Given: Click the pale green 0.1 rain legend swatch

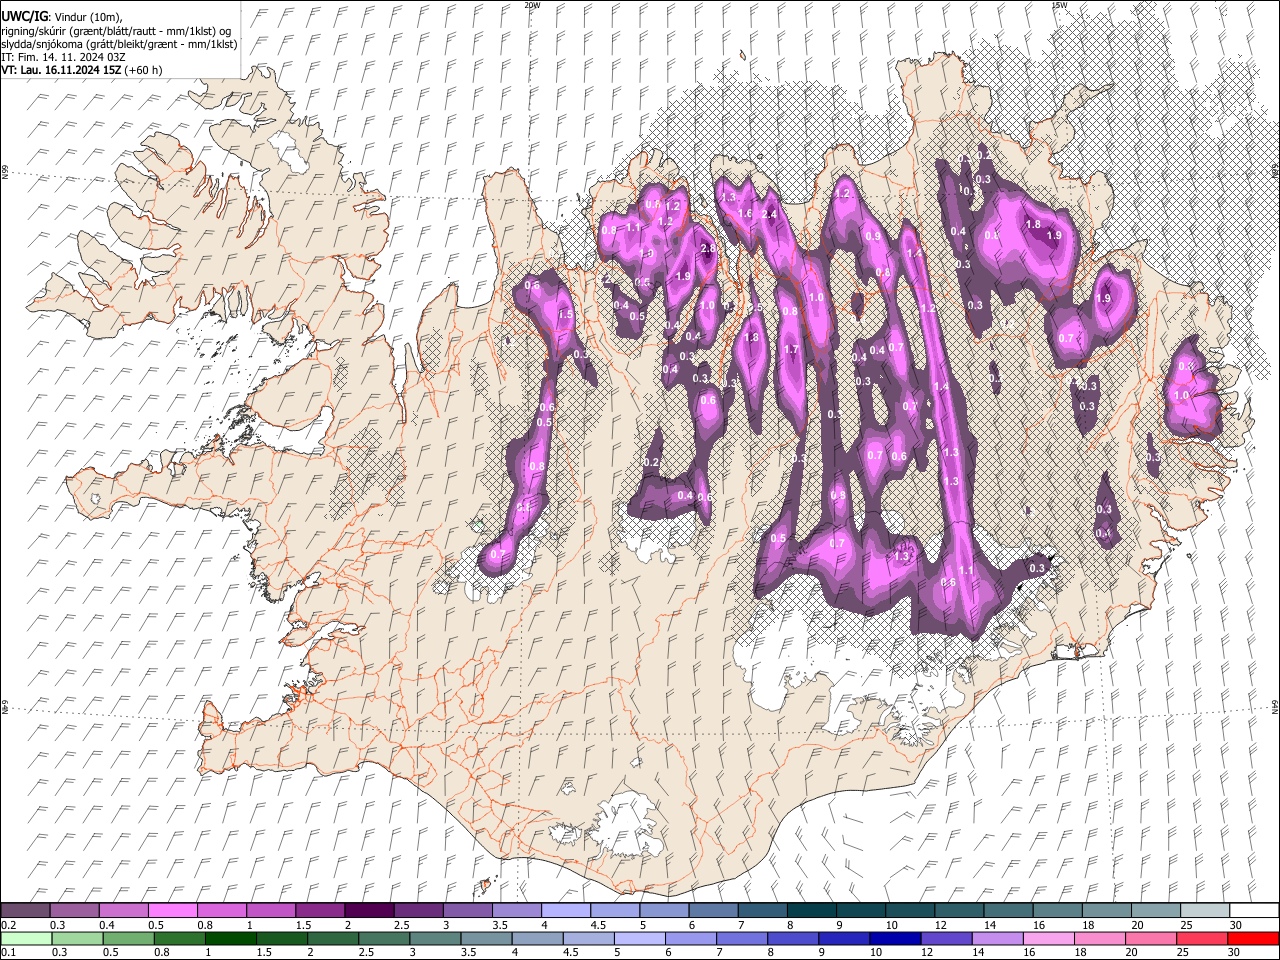Looking at the screenshot, I should (26, 939).
